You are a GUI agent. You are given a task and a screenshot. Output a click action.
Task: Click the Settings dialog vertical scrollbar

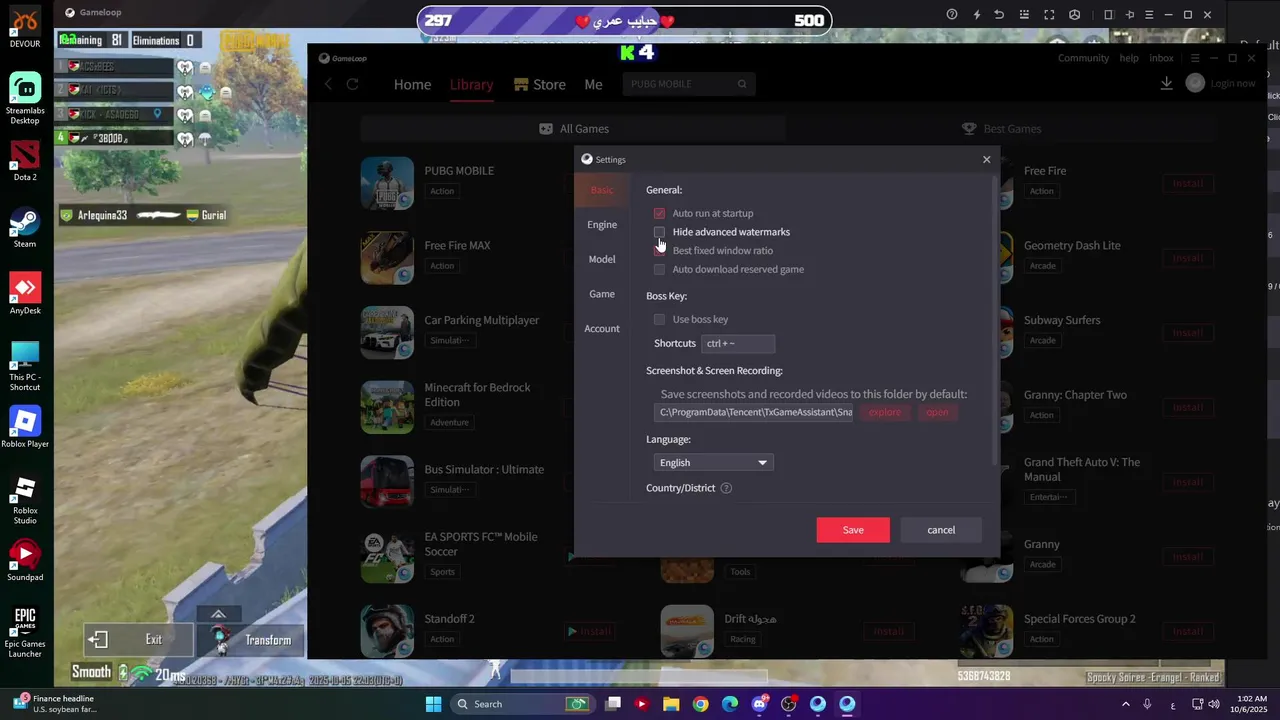[994, 320]
